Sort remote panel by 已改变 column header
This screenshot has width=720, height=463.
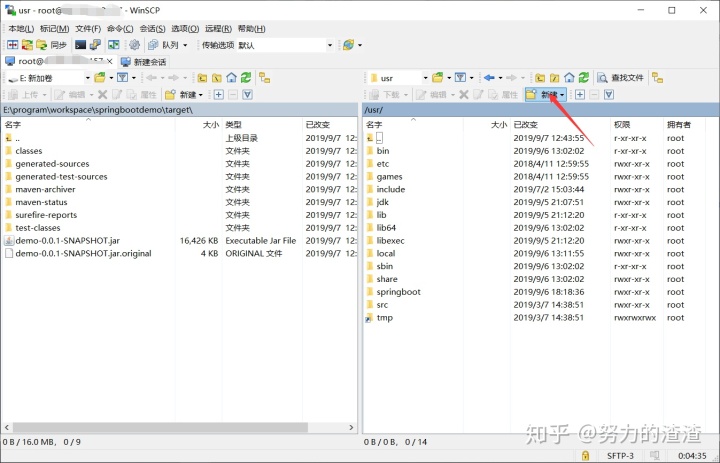[560, 124]
